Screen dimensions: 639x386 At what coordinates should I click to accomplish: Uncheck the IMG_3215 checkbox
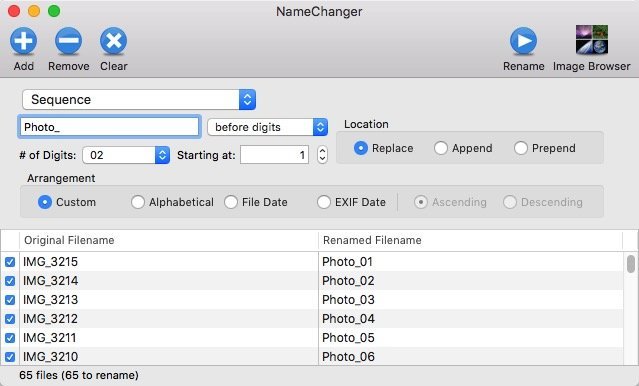click(10, 262)
